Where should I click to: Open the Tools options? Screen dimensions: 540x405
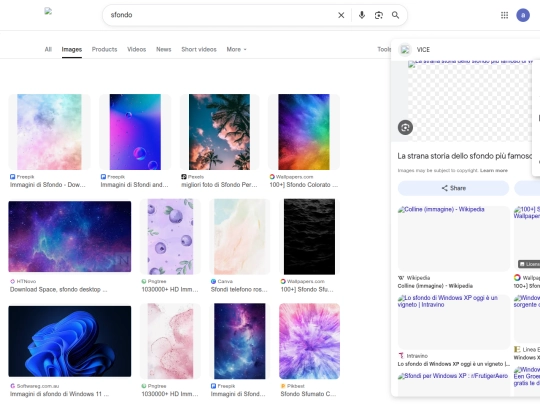(x=384, y=50)
